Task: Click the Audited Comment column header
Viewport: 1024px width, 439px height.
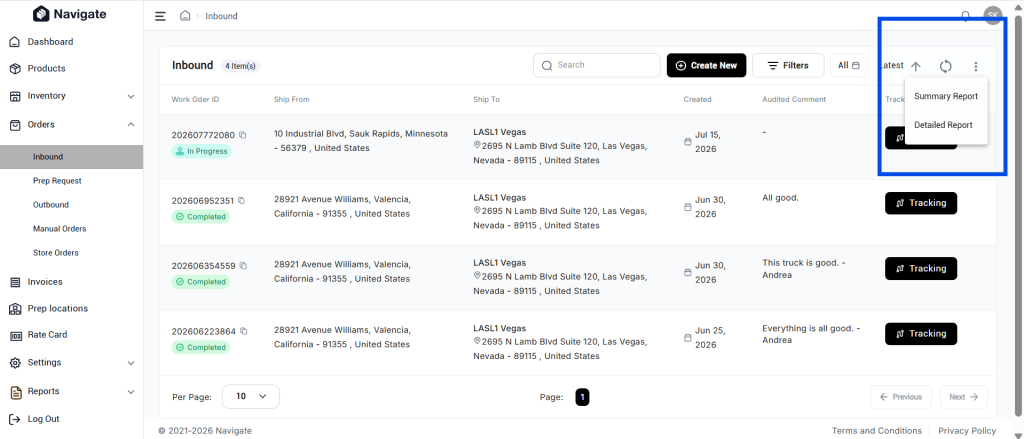Action: tap(794, 99)
